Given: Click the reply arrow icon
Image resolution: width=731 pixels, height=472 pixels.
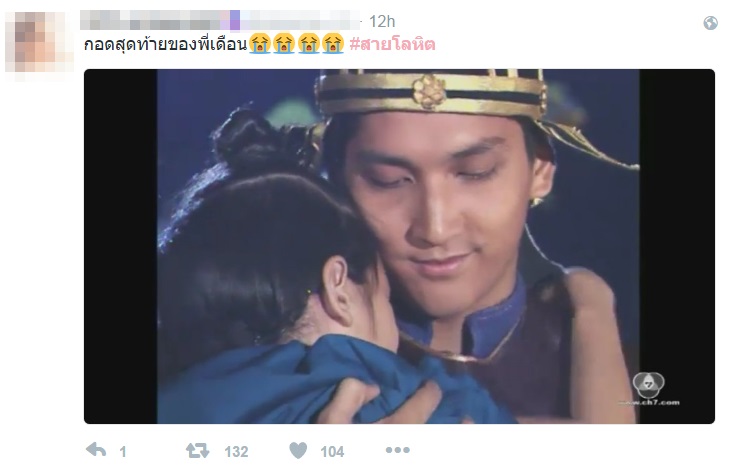Looking at the screenshot, I should pos(96,450).
